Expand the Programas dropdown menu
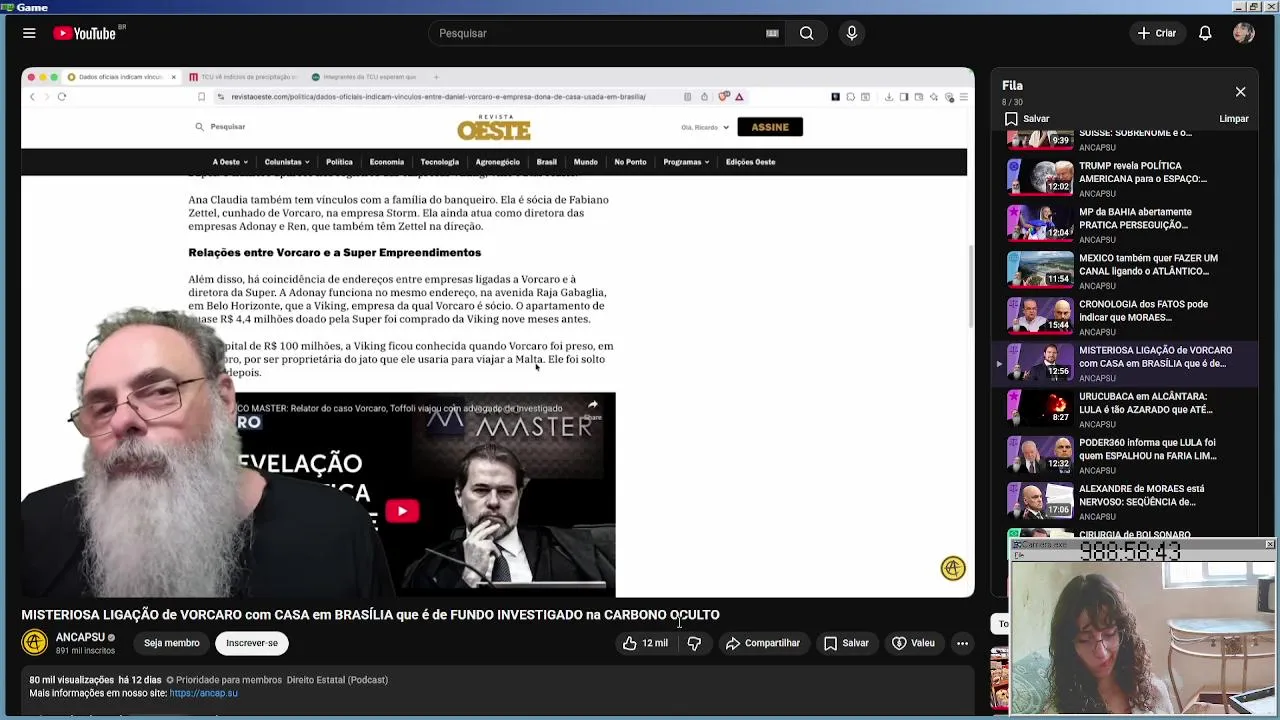The height and width of the screenshot is (720, 1280). (x=686, y=162)
